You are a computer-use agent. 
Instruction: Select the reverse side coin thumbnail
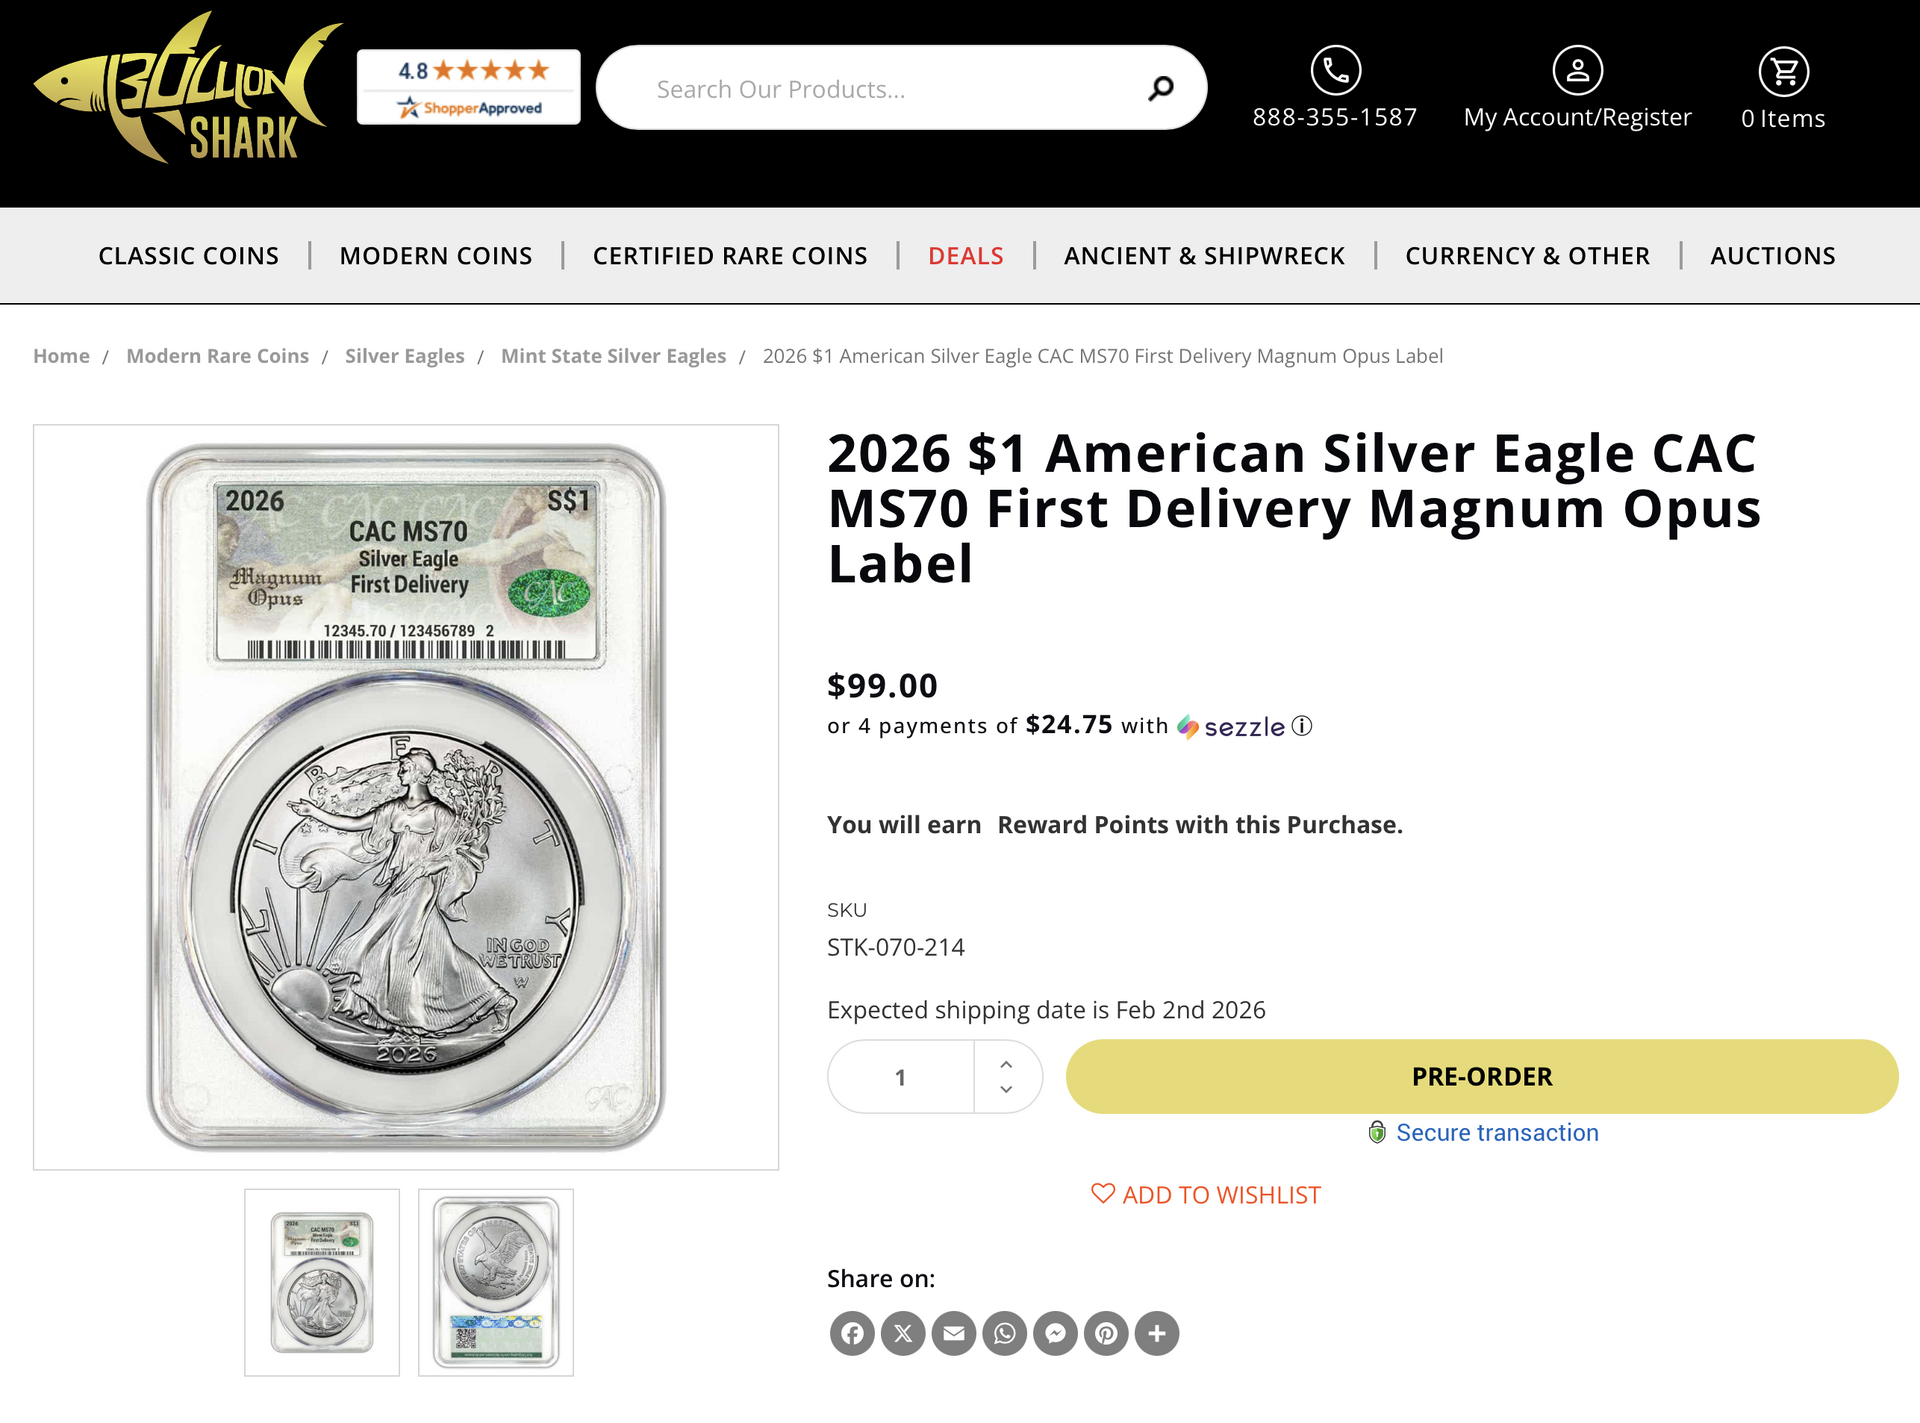pos(496,1282)
